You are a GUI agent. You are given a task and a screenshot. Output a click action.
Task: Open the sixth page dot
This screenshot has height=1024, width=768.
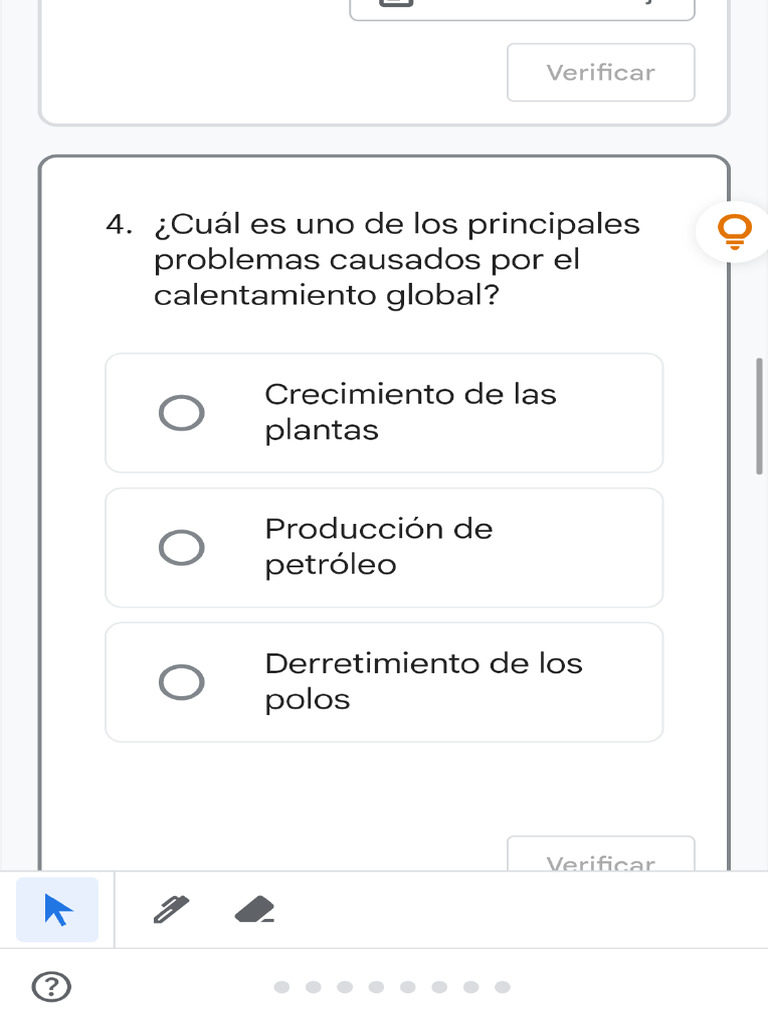pyautogui.click(x=439, y=987)
